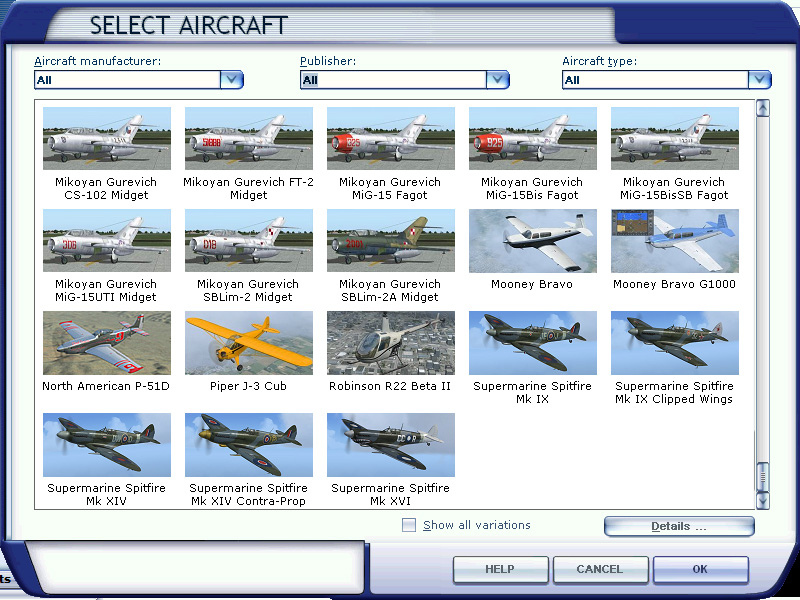800x600 pixels.
Task: Select the Robinson R22 Beta II helicopter
Action: point(390,342)
